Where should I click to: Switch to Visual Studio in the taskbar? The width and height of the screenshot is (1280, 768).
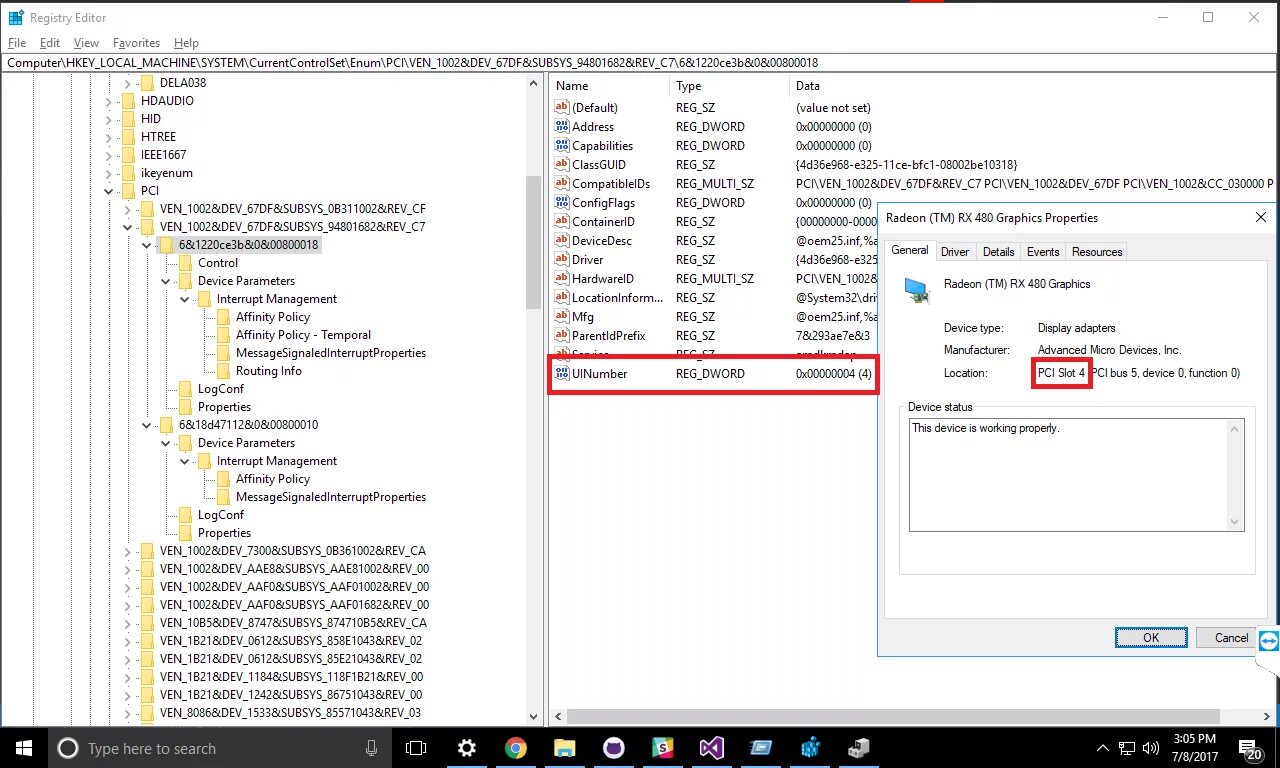tap(711, 748)
